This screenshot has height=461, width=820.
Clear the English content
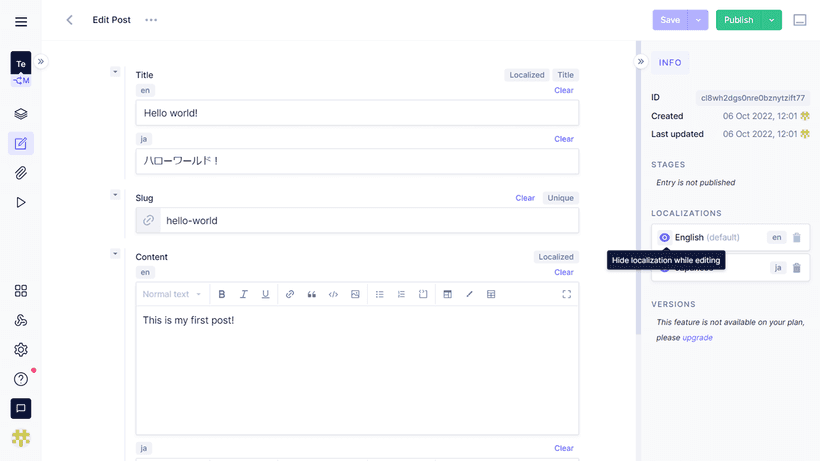coord(564,272)
